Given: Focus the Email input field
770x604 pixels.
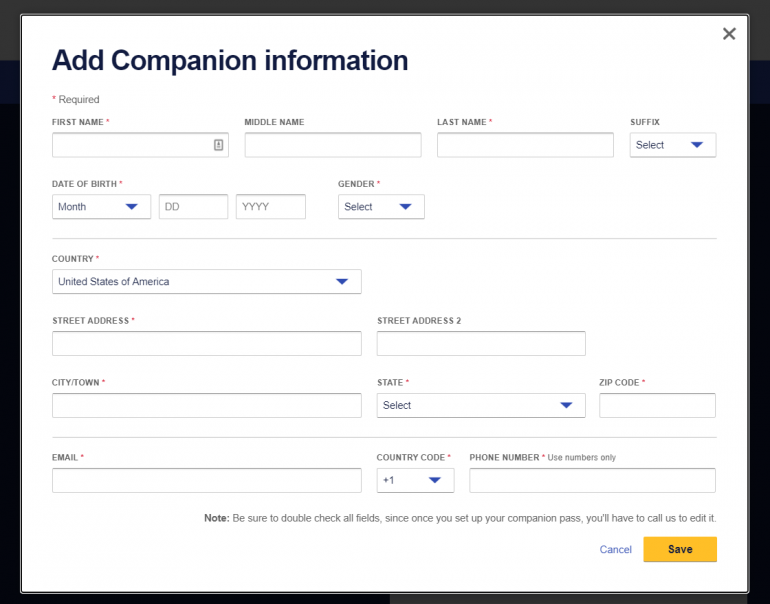Looking at the screenshot, I should tap(206, 481).
